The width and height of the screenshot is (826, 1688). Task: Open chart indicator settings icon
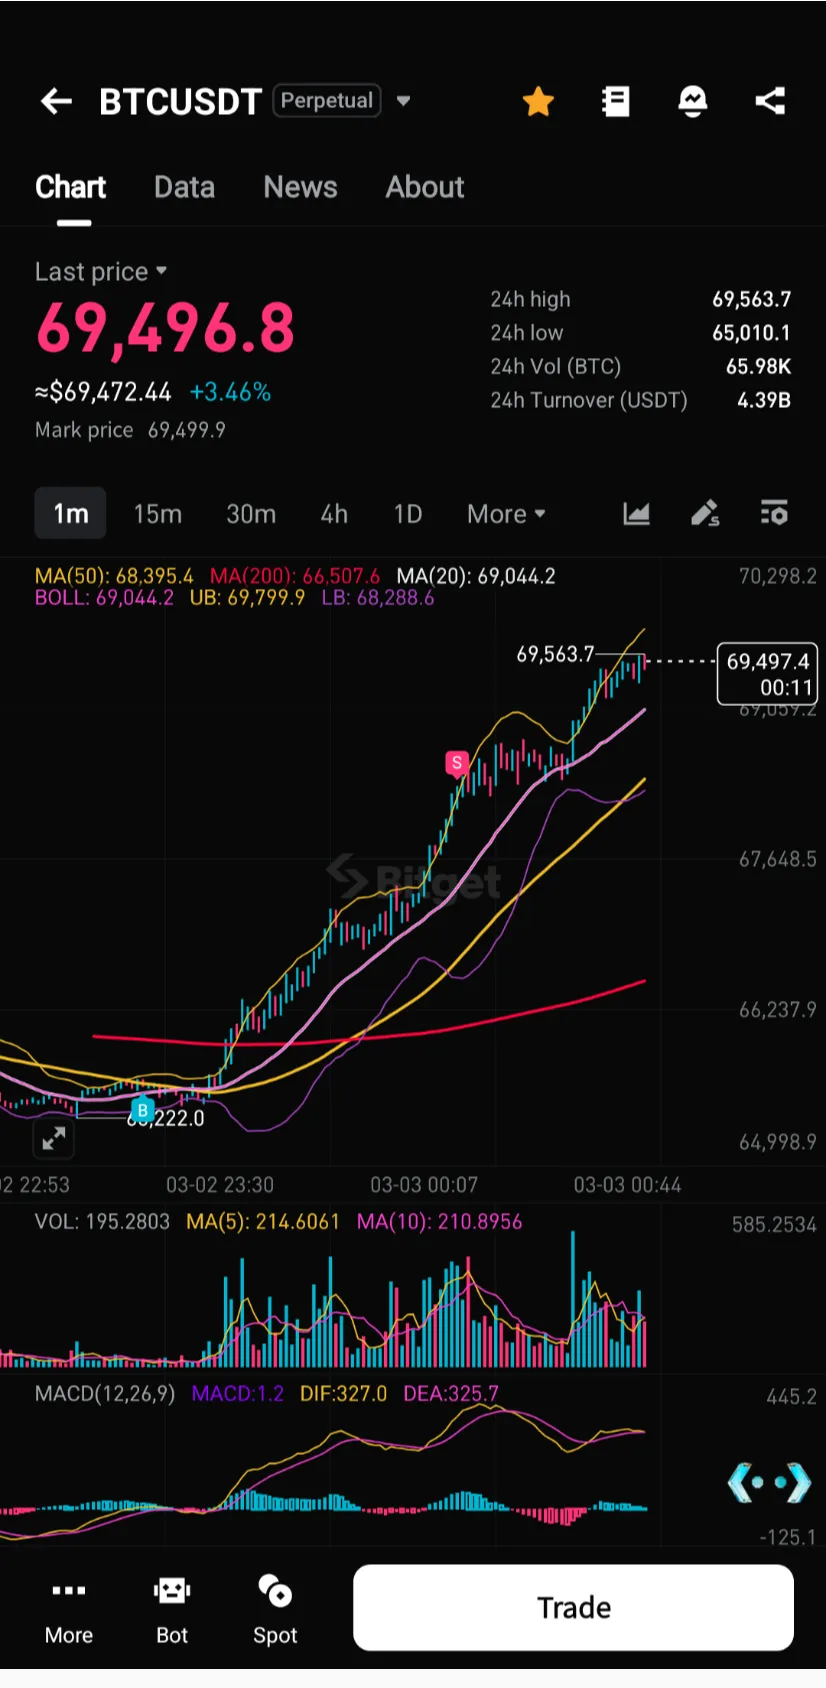point(774,514)
